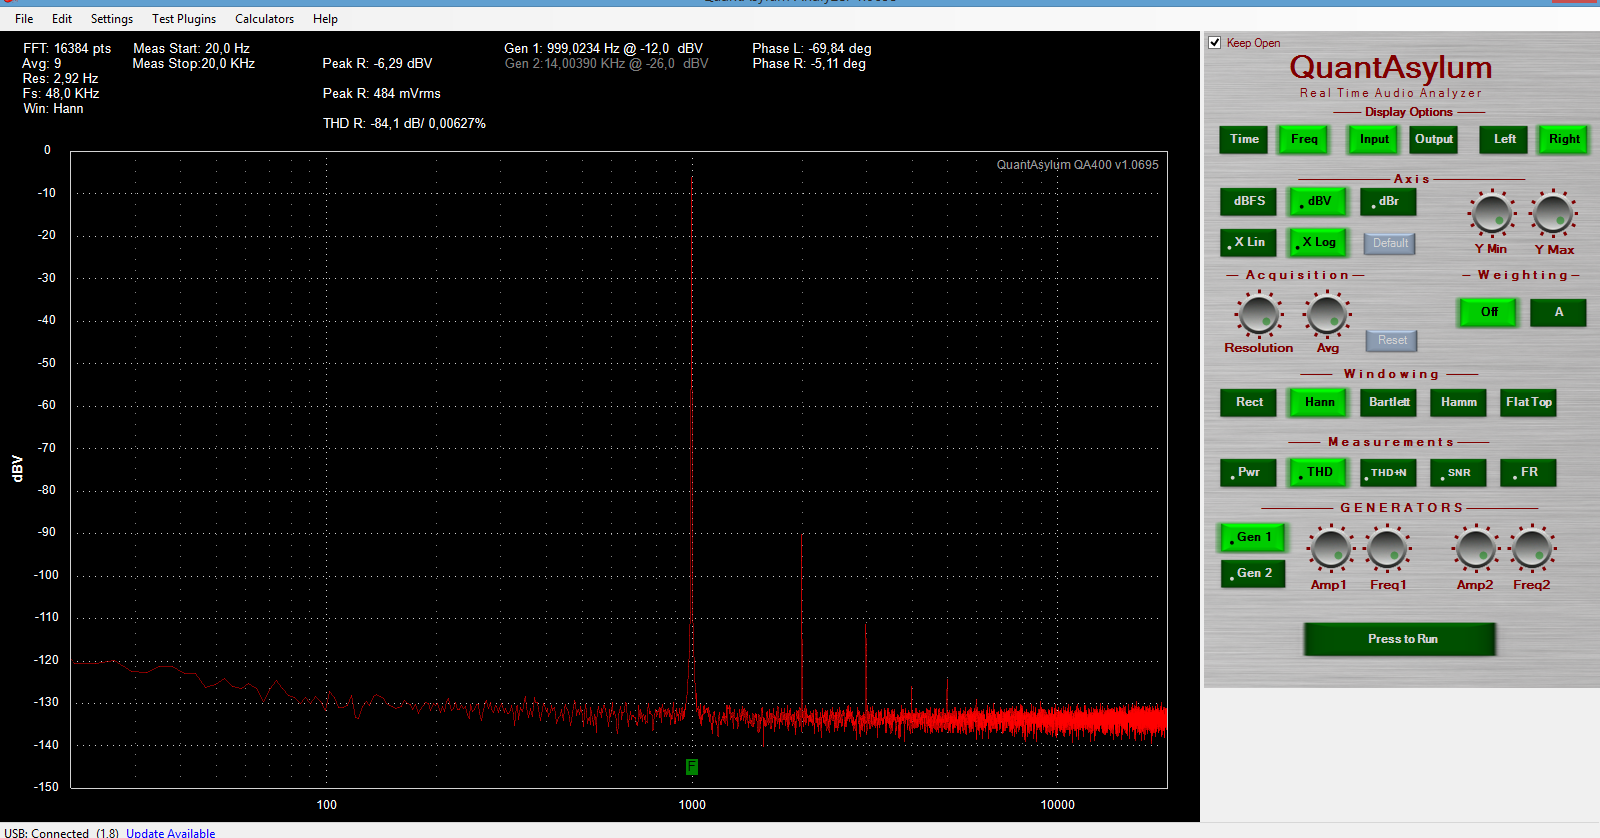Click the FFT 16384 pts readout
The image size is (1600, 838).
tap(67, 48)
